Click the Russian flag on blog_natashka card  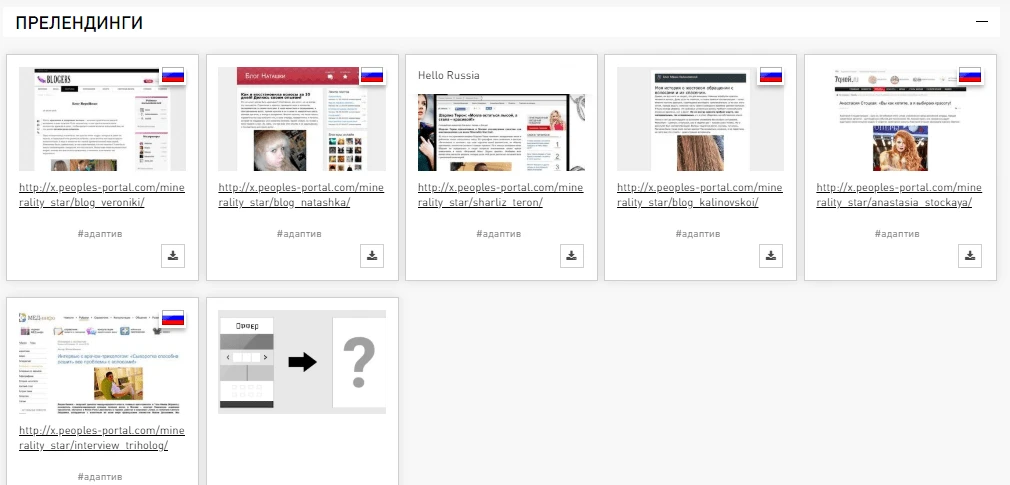(x=372, y=75)
